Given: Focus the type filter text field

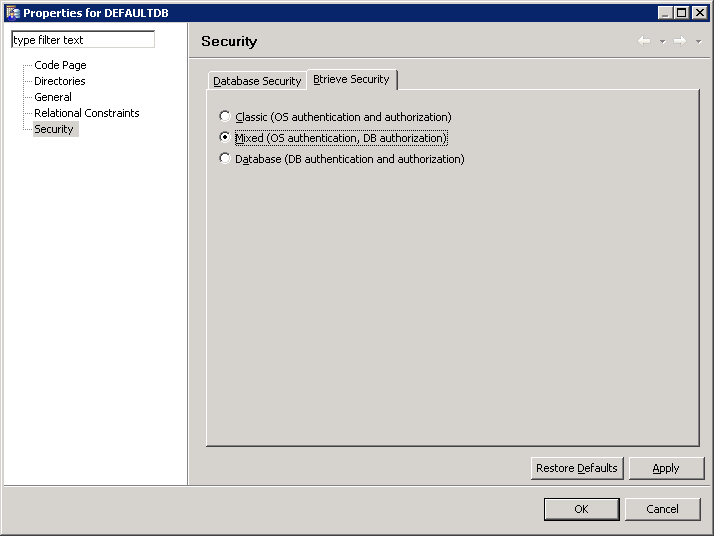Looking at the screenshot, I should (83, 40).
